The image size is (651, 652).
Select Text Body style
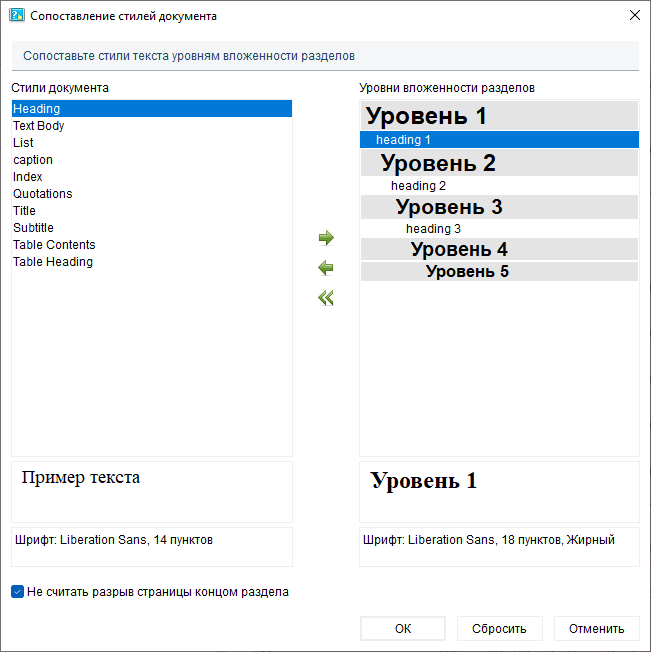tap(39, 126)
